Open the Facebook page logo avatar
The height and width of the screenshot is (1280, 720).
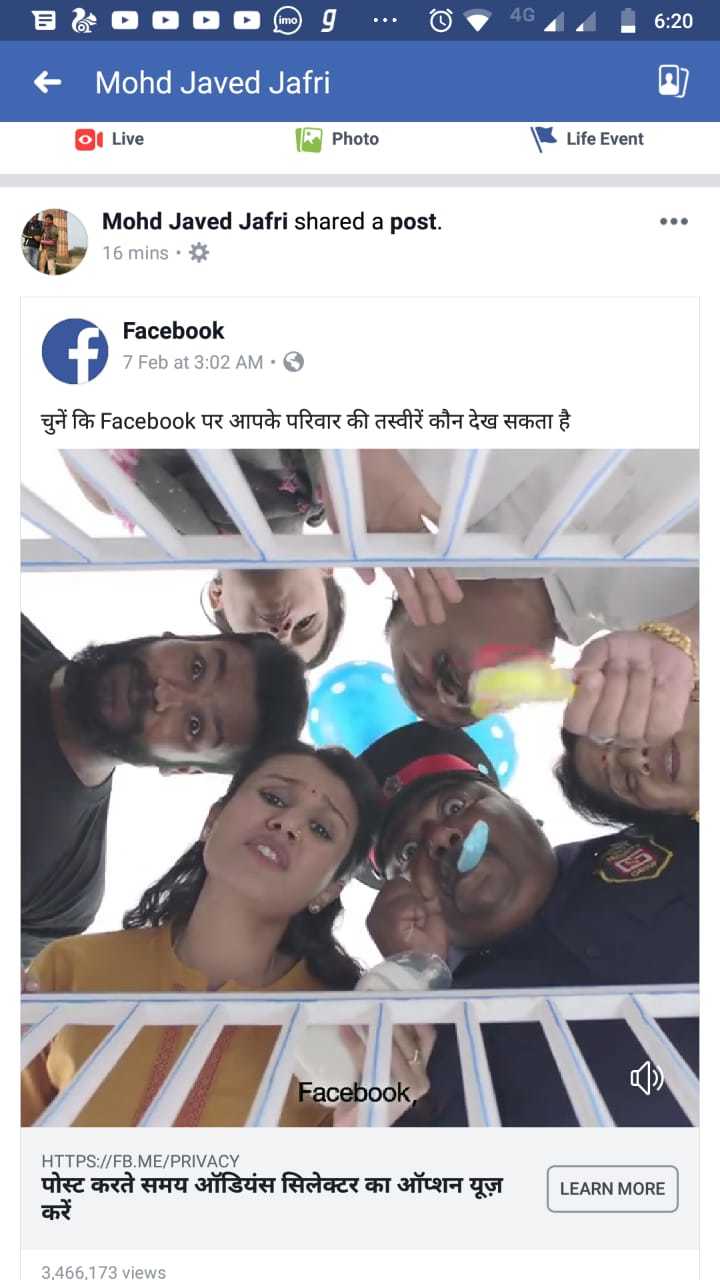pos(75,351)
